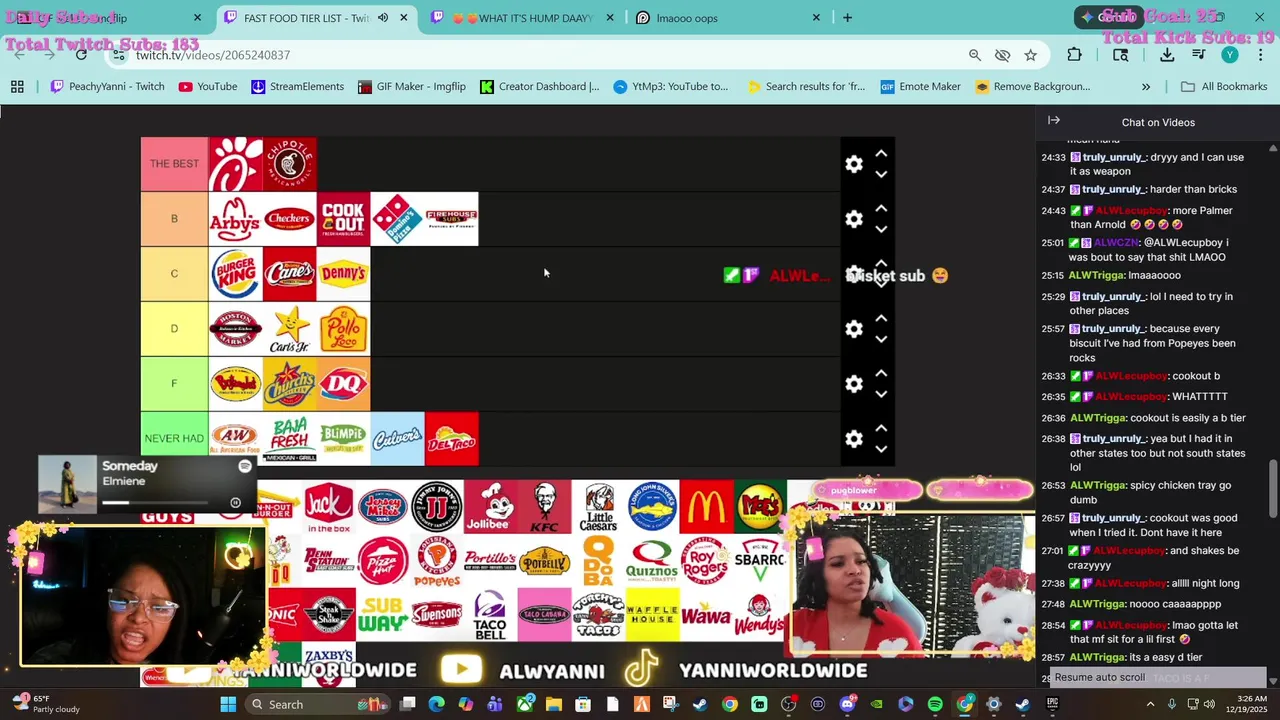
Task: Click the twitch.tv address bar
Action: 540,55
